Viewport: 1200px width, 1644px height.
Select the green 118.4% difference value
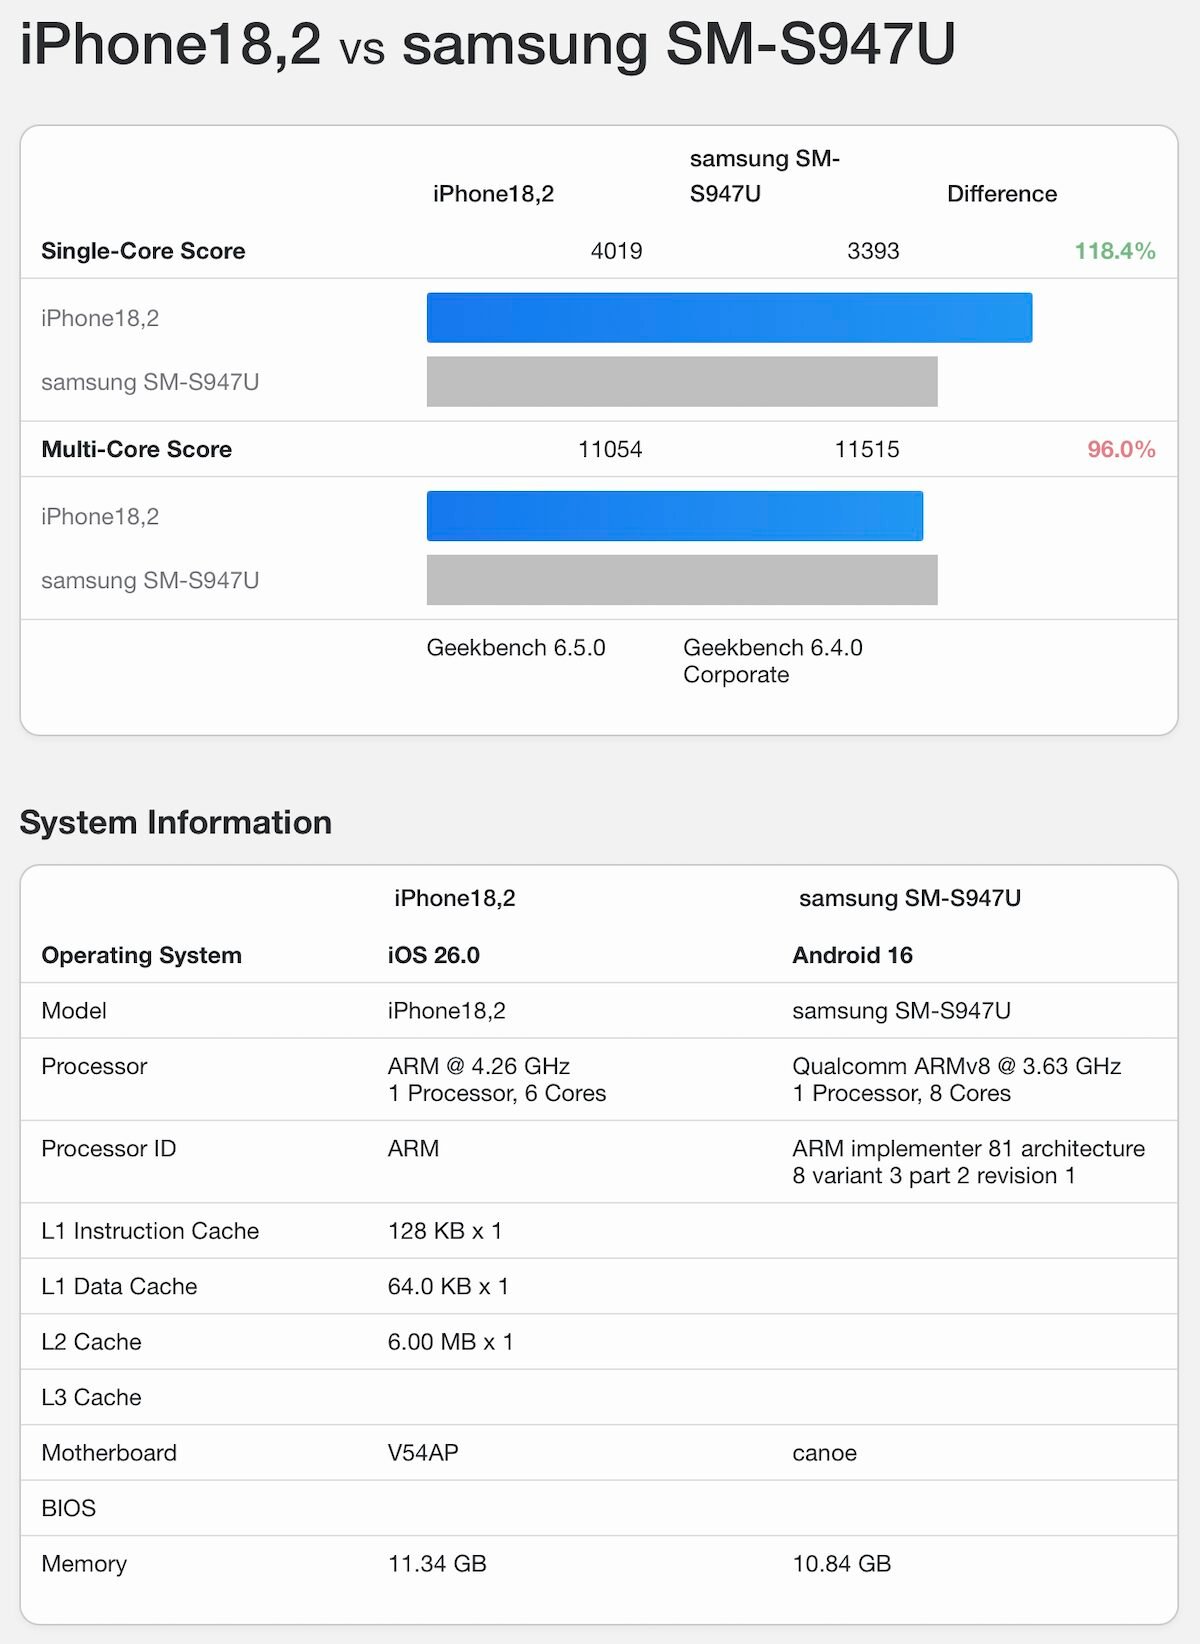point(1115,251)
